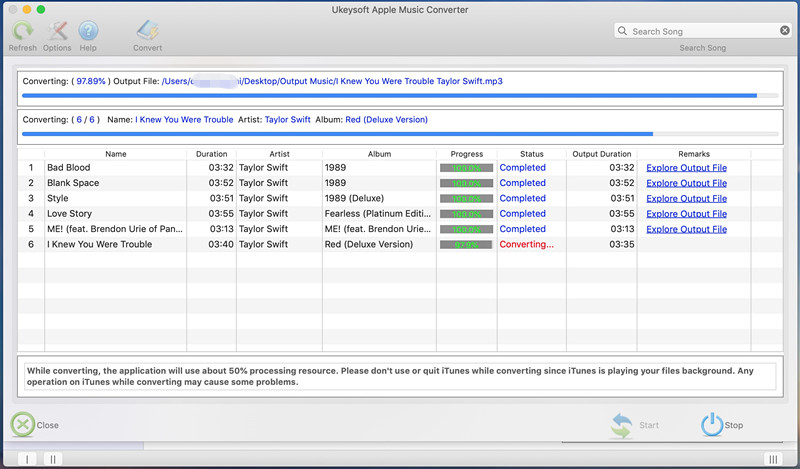
Task: Sort by the Duration column header
Action: click(x=211, y=154)
